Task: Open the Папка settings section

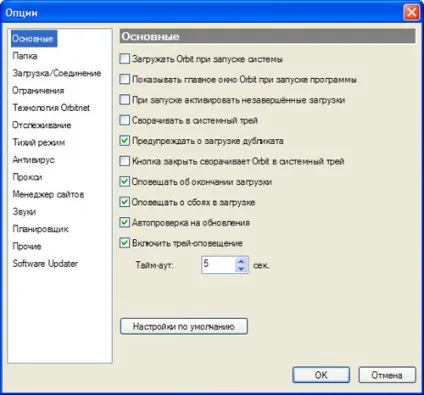Action: point(25,56)
